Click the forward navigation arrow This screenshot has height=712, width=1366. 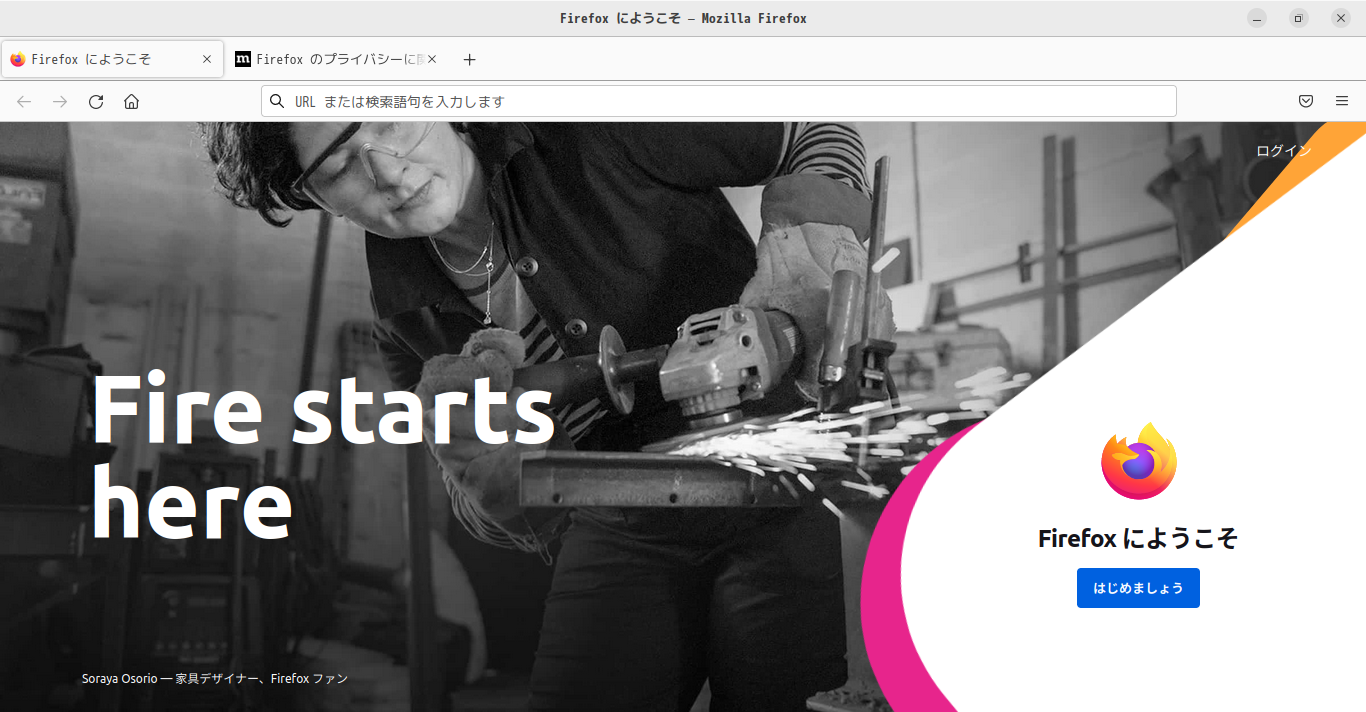60,101
